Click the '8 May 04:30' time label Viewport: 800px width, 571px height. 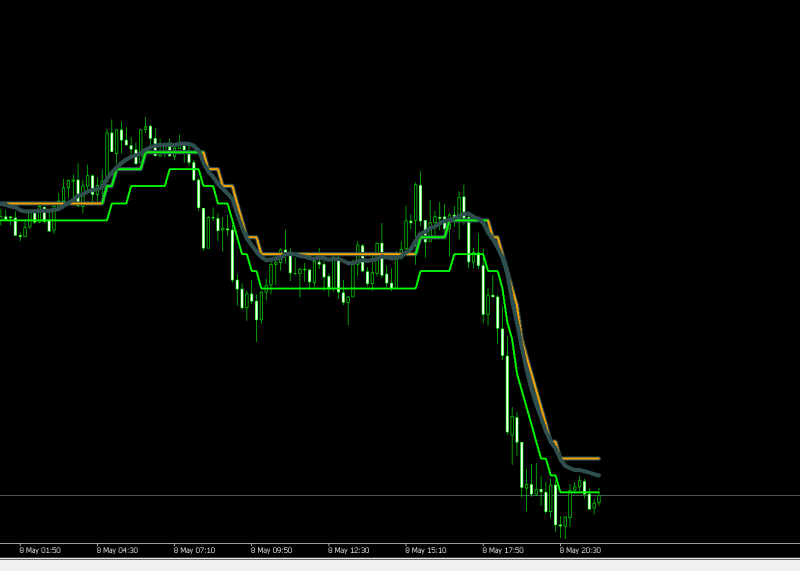117,550
